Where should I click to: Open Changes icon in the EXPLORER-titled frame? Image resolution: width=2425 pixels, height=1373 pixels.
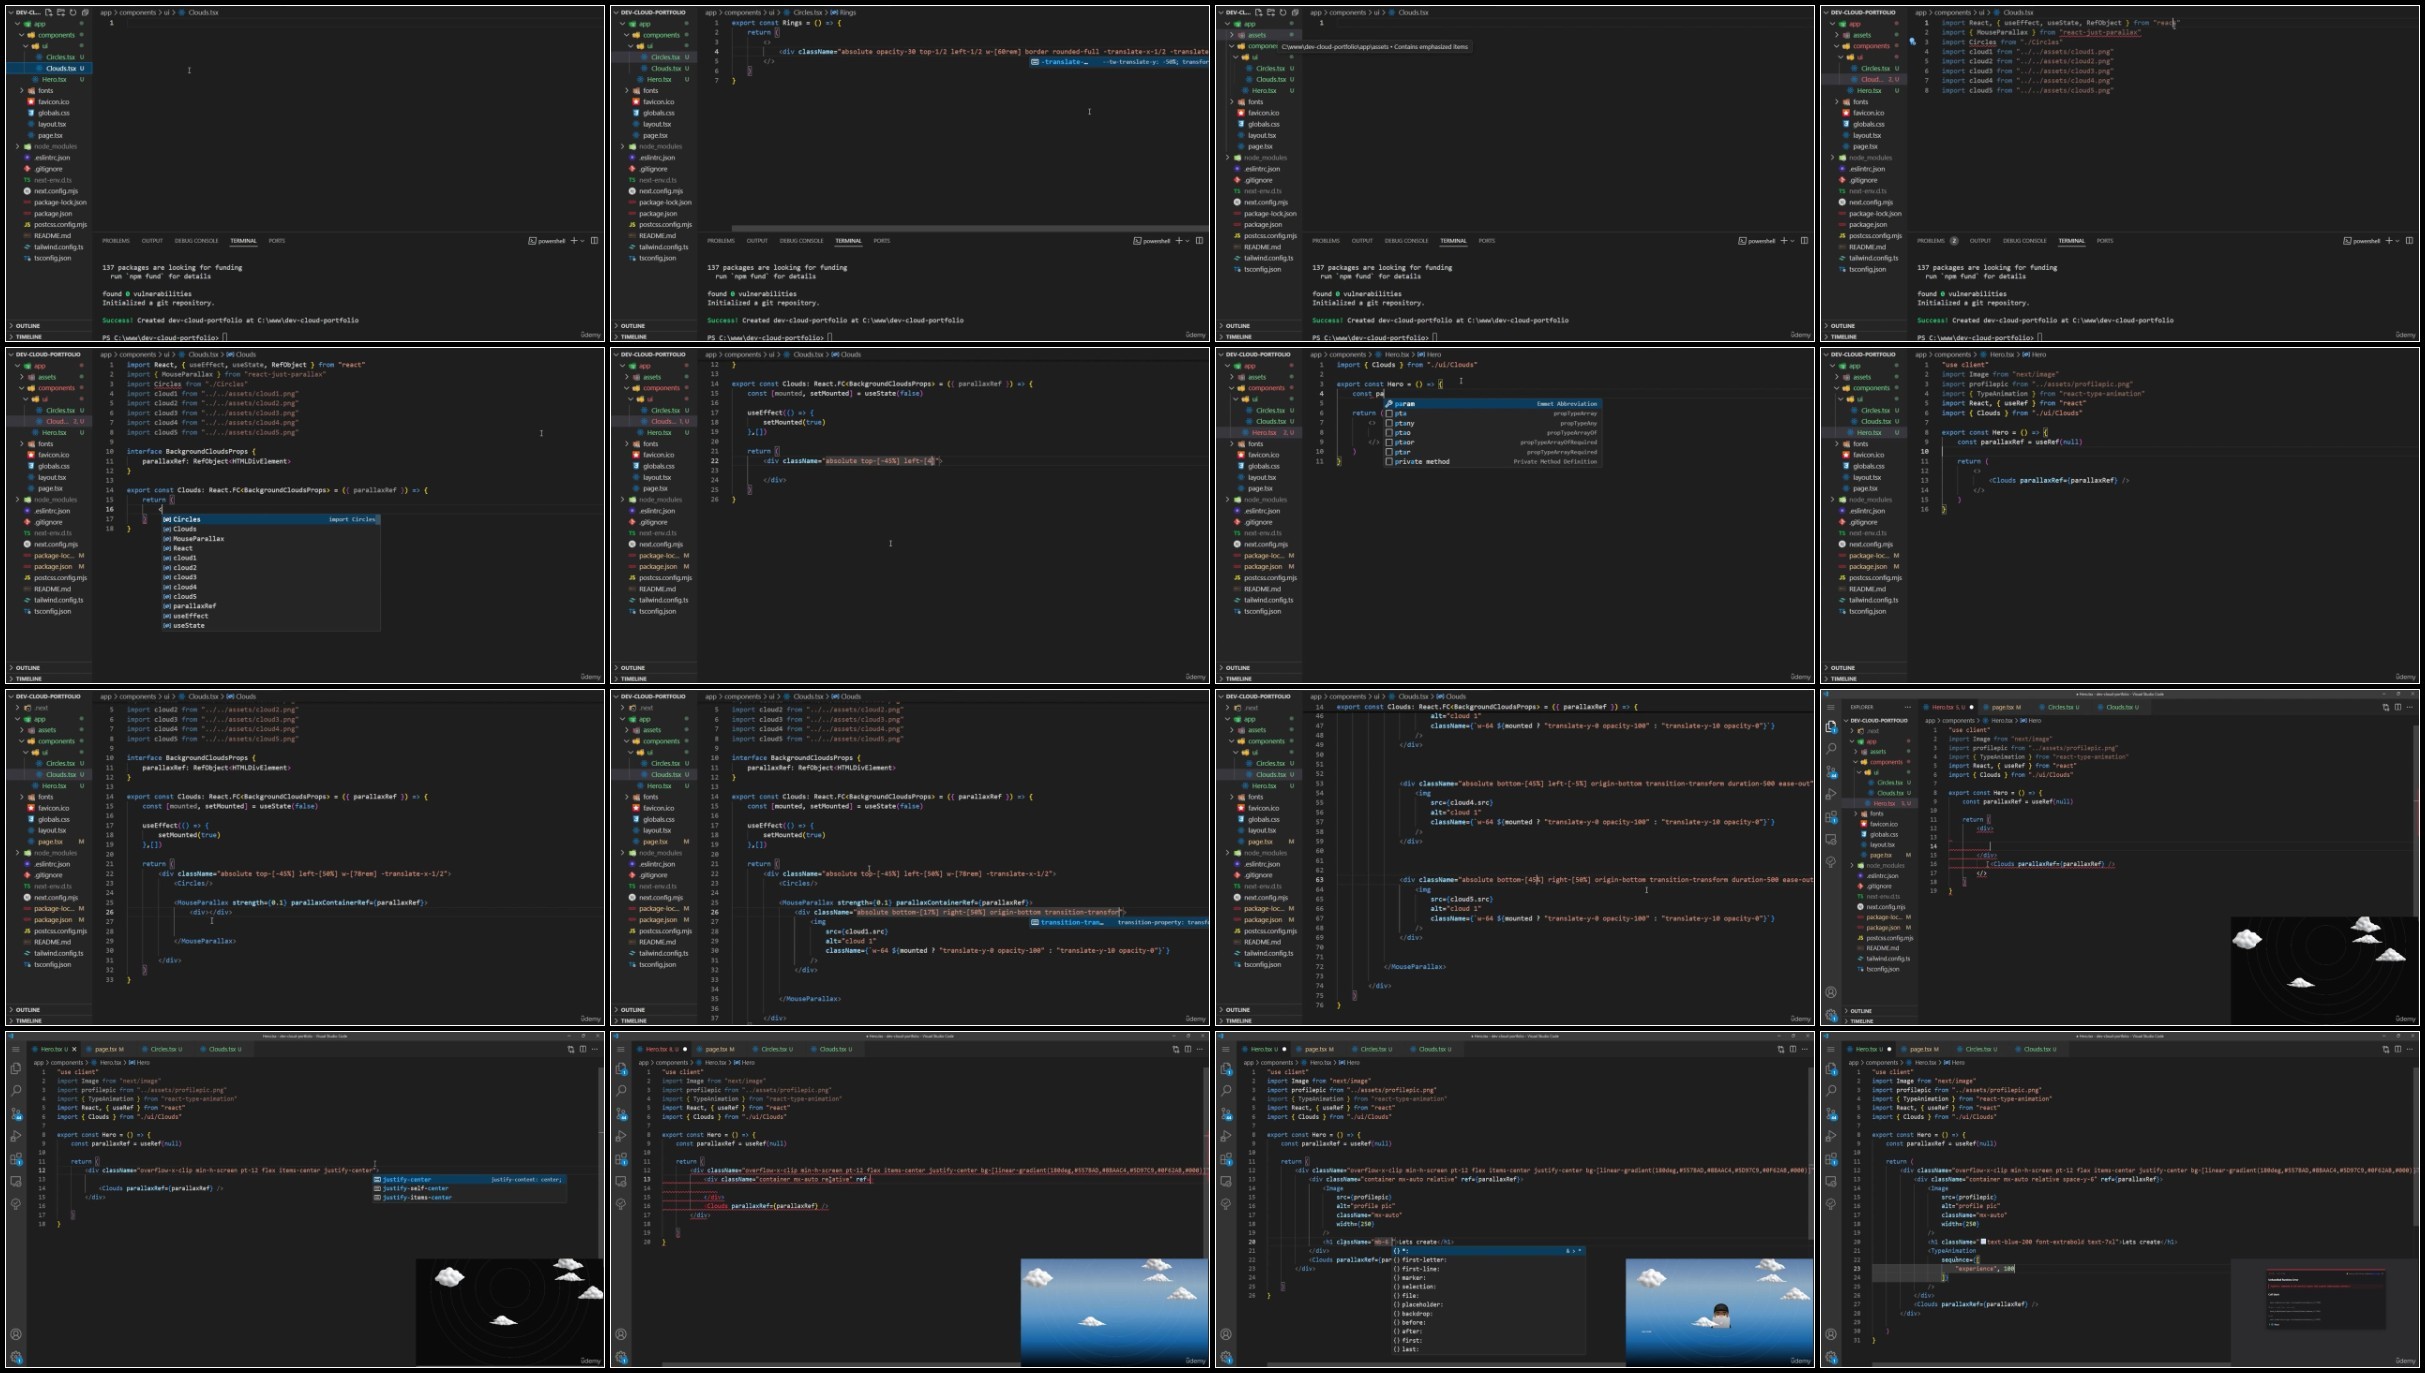coord(2385,707)
